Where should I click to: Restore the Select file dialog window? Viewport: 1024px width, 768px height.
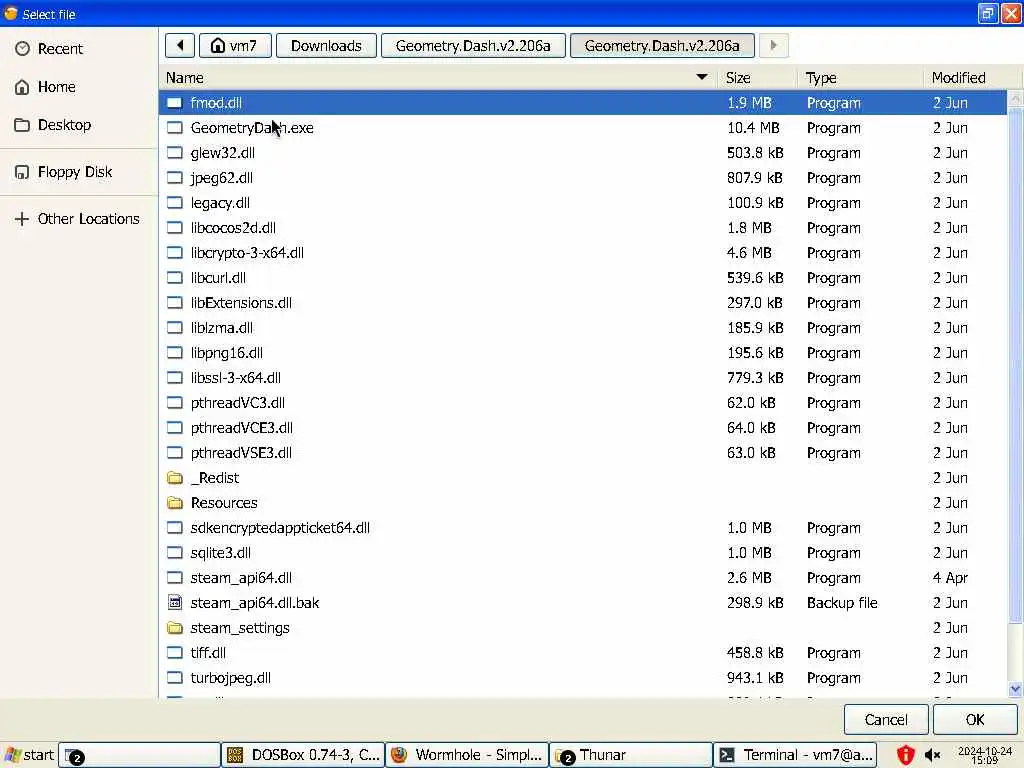tap(987, 14)
